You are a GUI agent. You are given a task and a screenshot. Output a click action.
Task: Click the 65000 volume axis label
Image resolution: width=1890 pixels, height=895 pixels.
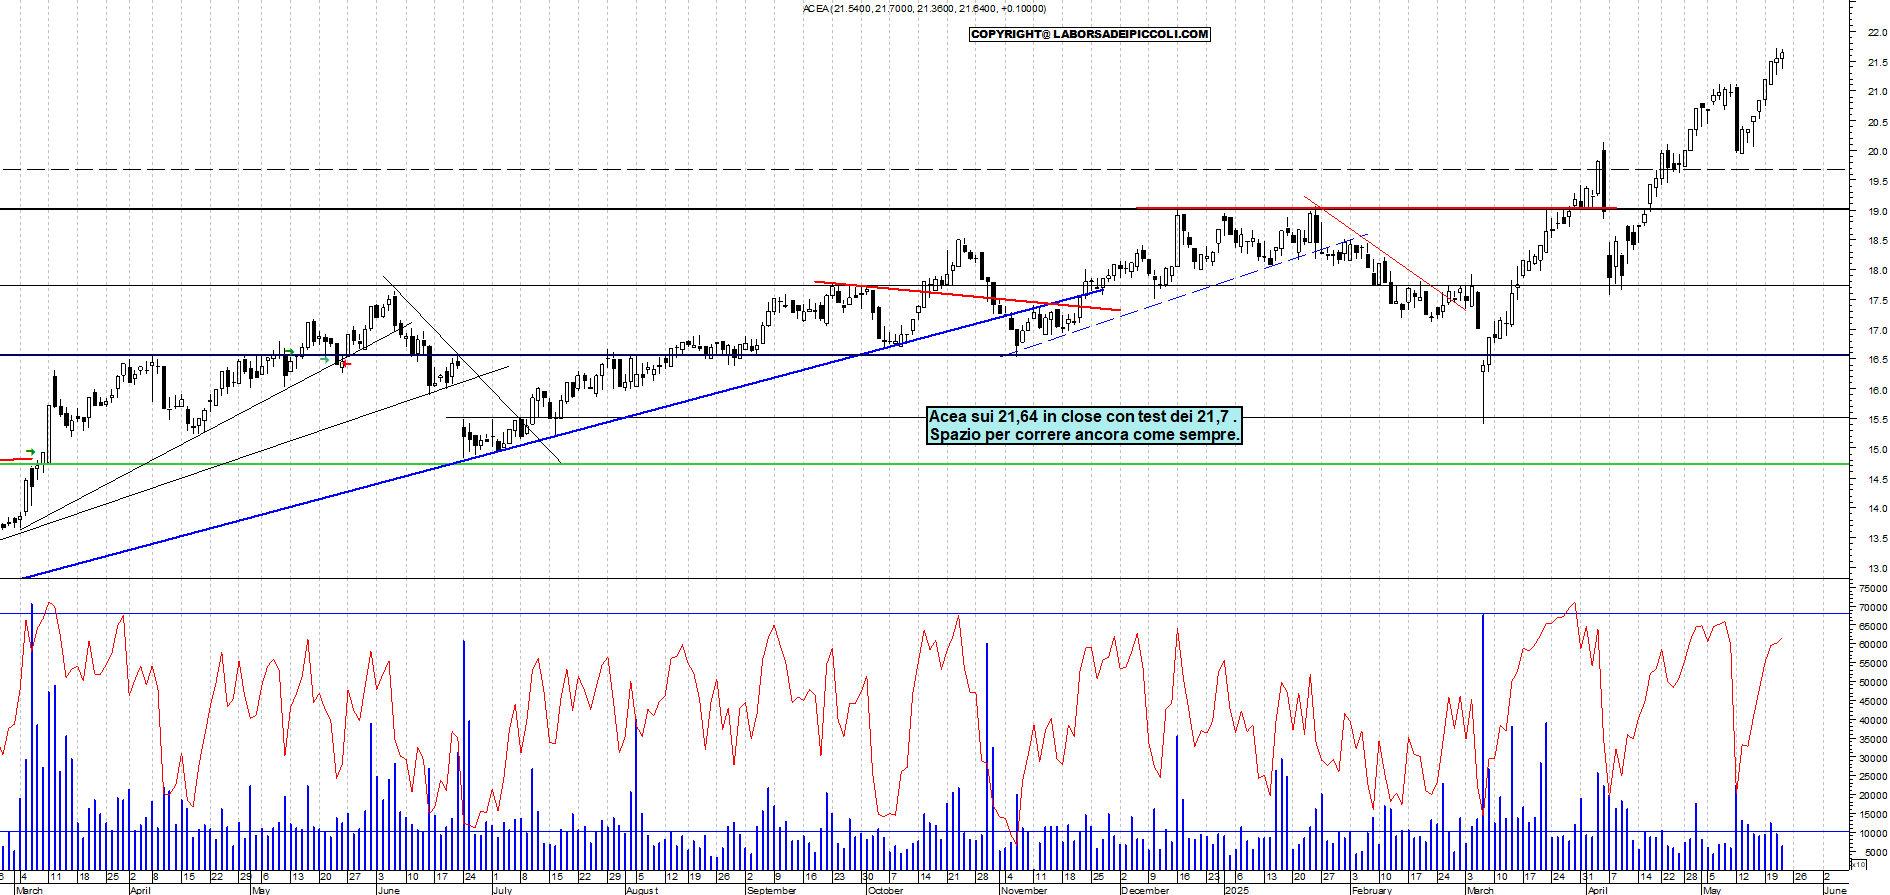point(1873,626)
